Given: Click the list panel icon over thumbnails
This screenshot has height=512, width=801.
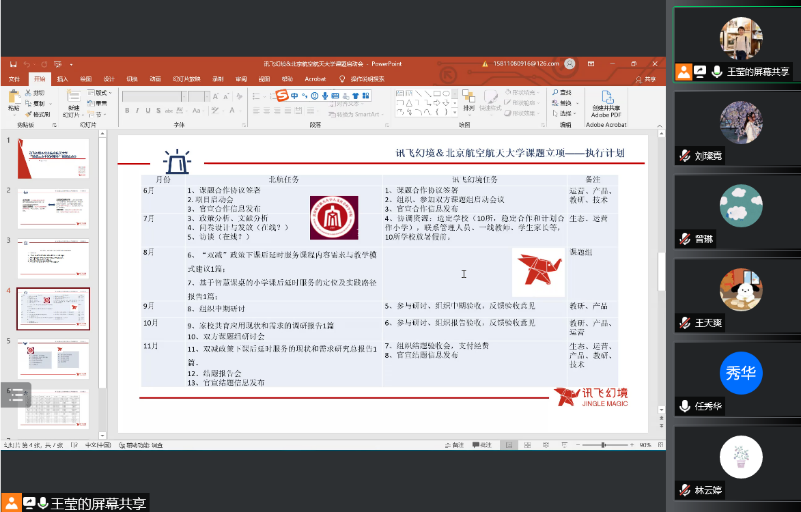Looking at the screenshot, I should tap(14, 395).
